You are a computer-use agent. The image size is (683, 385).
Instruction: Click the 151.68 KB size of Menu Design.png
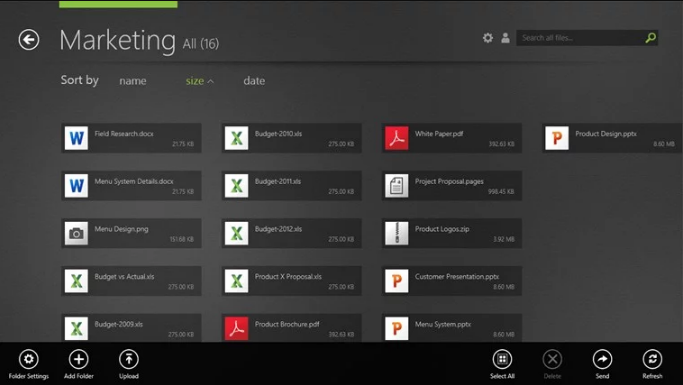(x=182, y=239)
